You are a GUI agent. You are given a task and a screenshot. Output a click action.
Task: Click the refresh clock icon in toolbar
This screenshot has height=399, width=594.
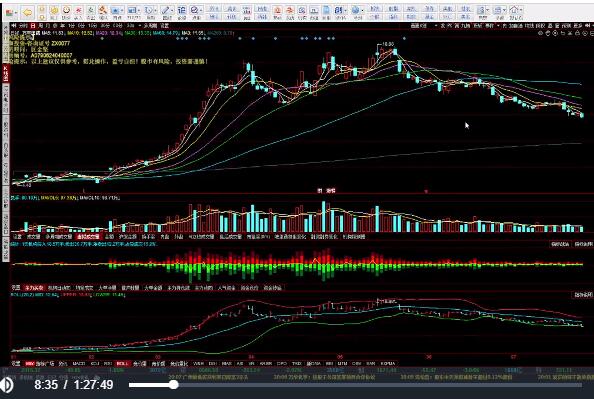[x=148, y=11]
